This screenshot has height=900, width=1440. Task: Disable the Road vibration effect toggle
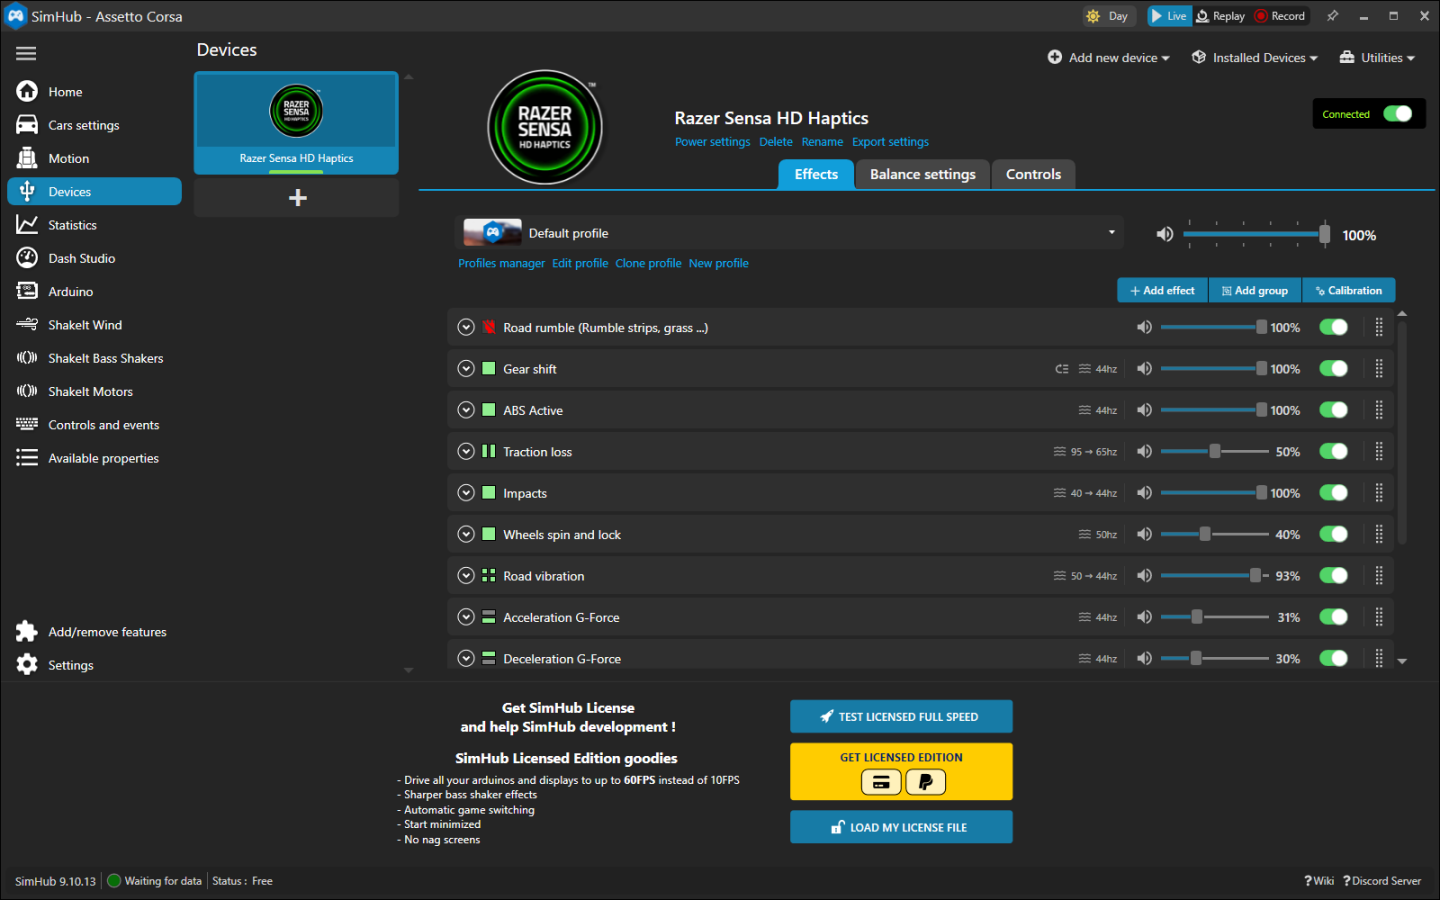pyautogui.click(x=1333, y=576)
